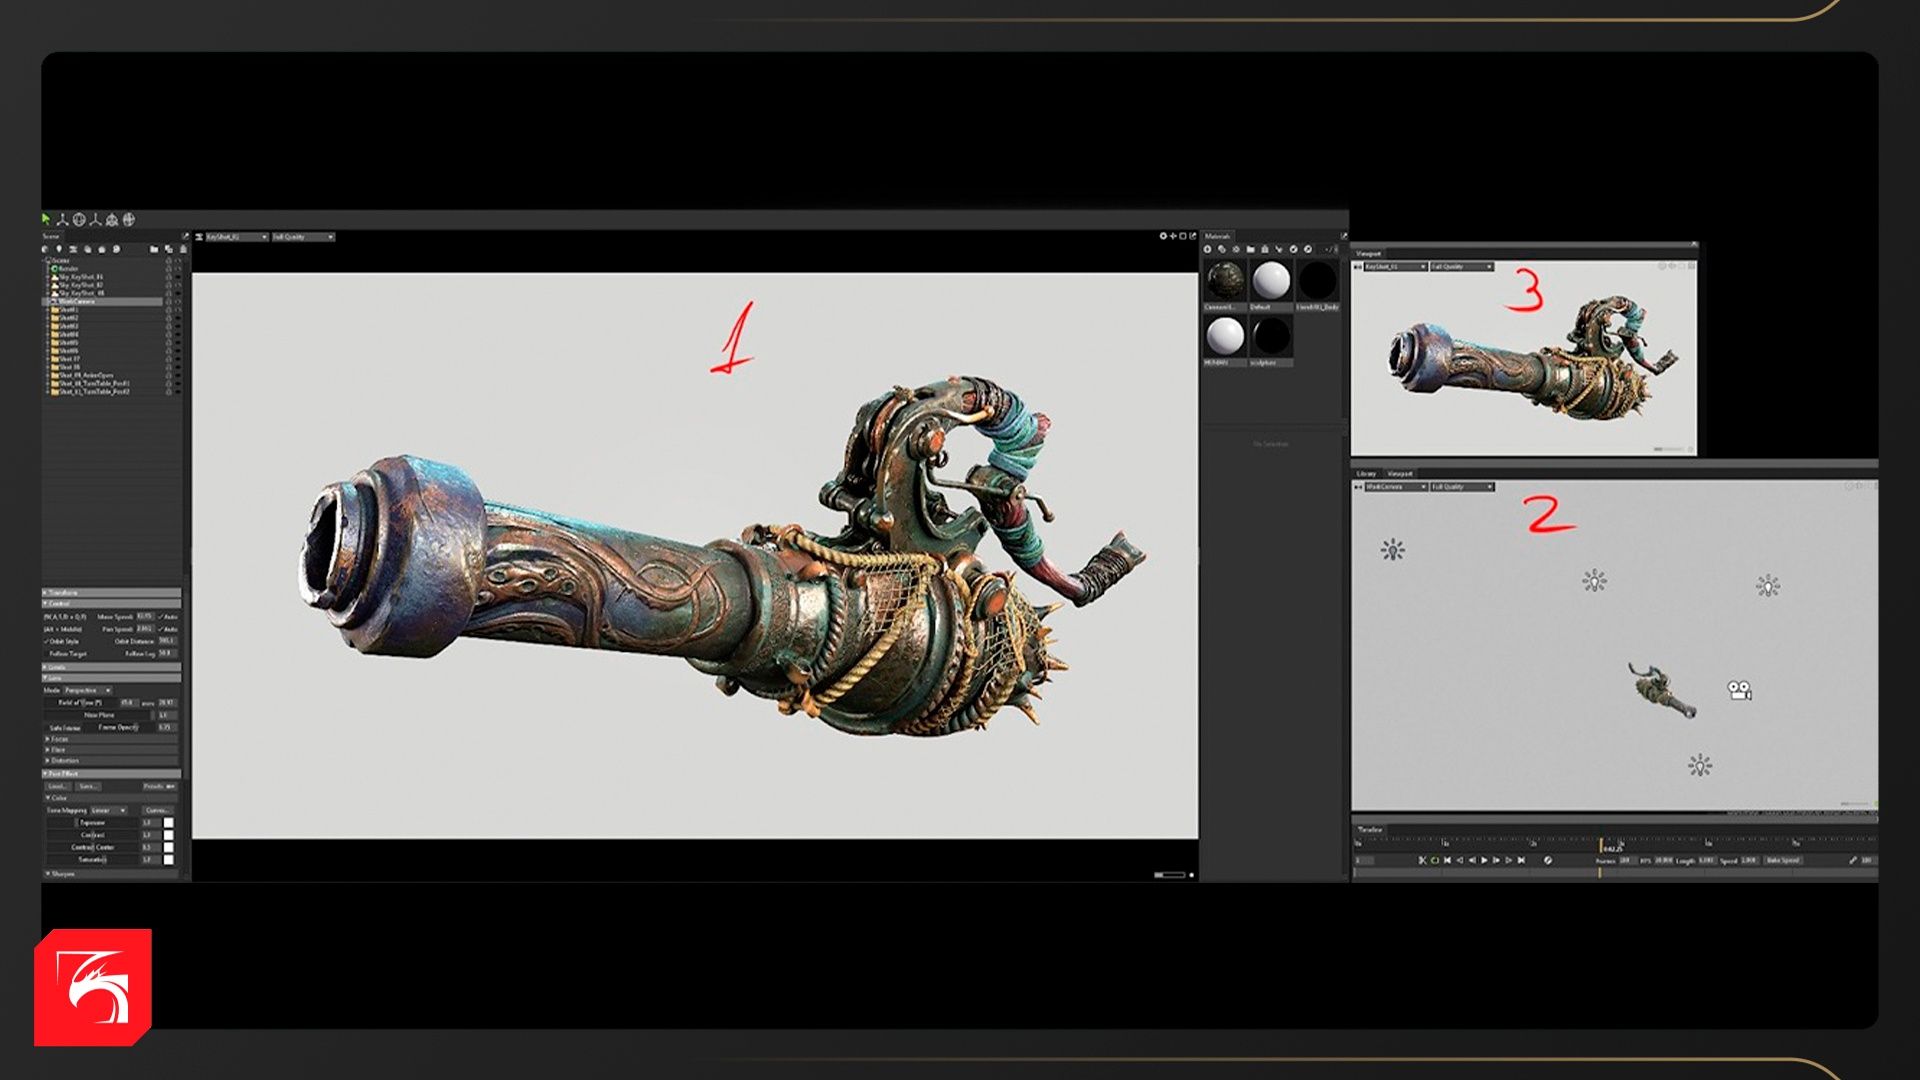
Task: Click the camera icon in the scene viewport
Action: click(x=1739, y=690)
